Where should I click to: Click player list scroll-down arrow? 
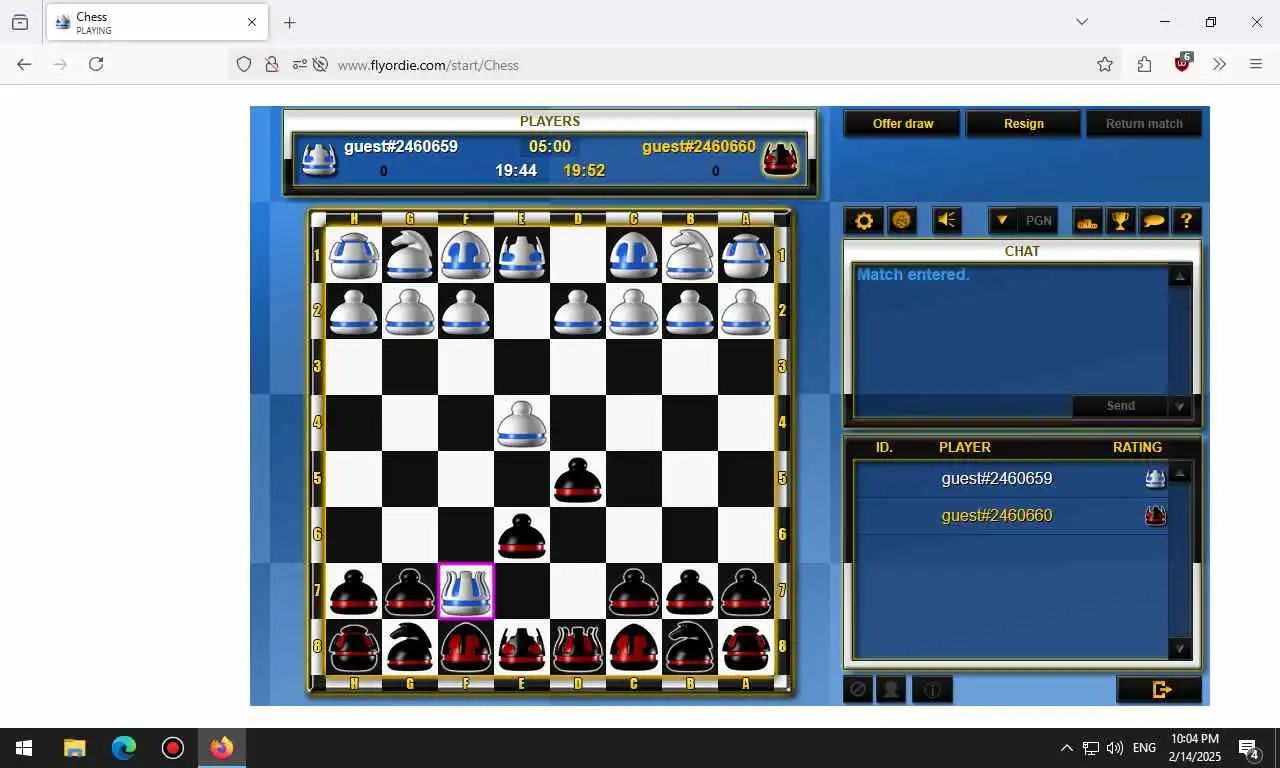[1180, 649]
